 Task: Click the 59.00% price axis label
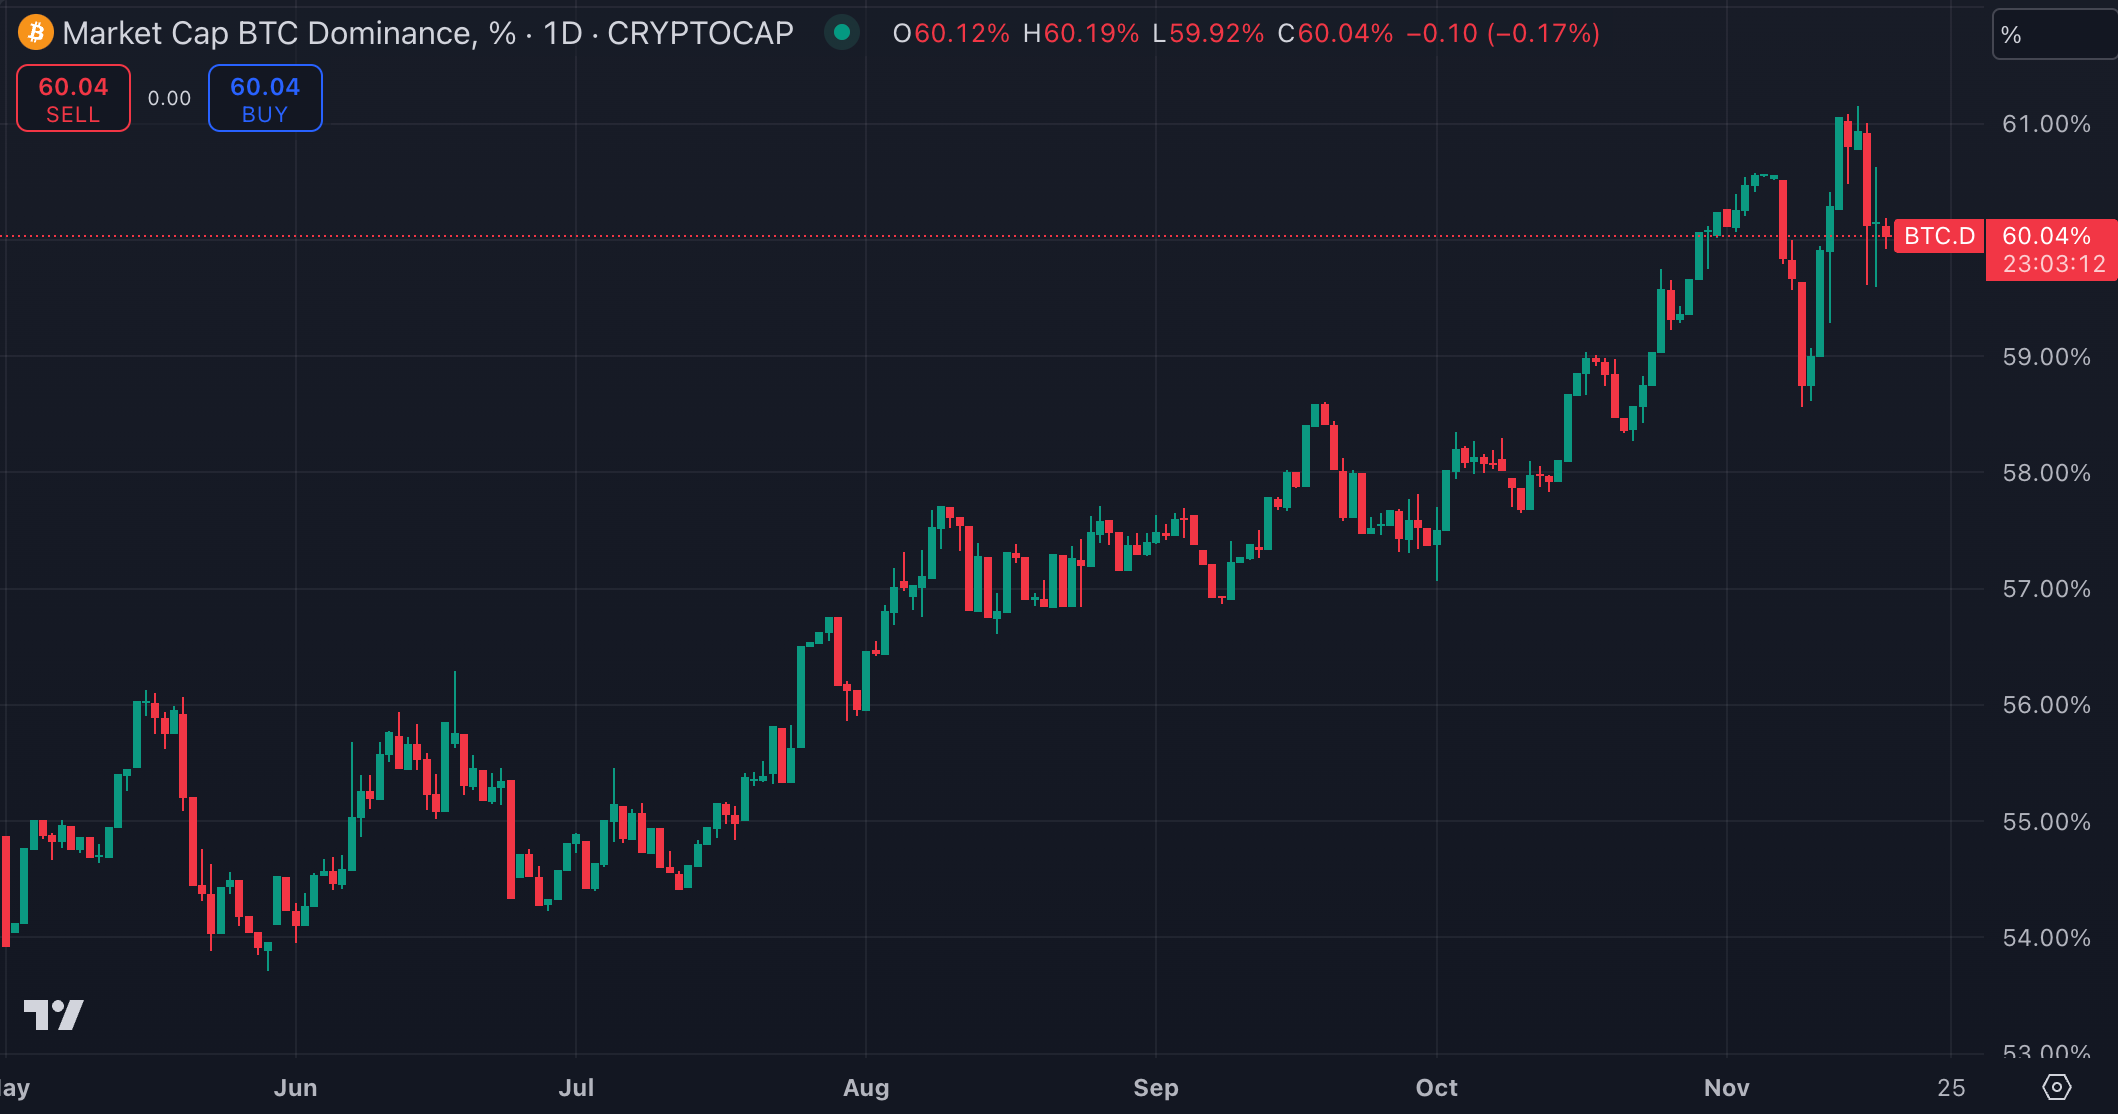tap(2046, 357)
